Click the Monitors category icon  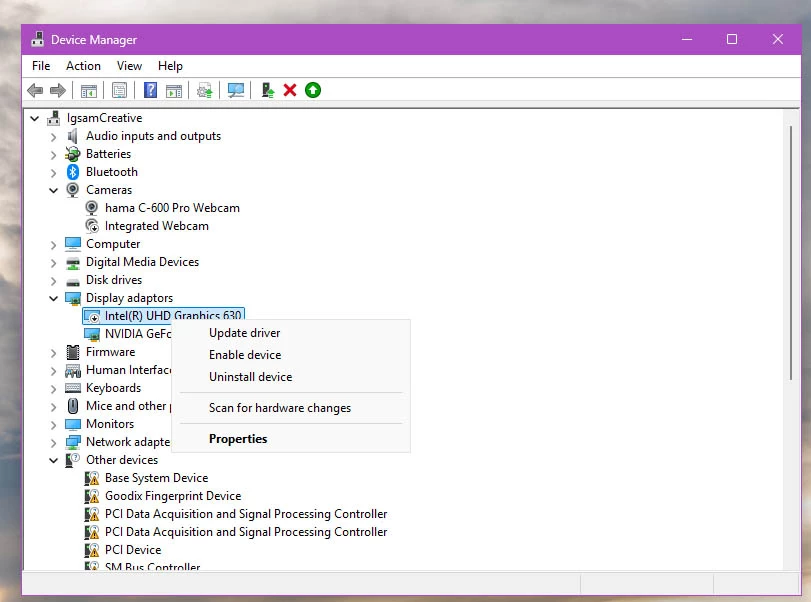(x=73, y=424)
